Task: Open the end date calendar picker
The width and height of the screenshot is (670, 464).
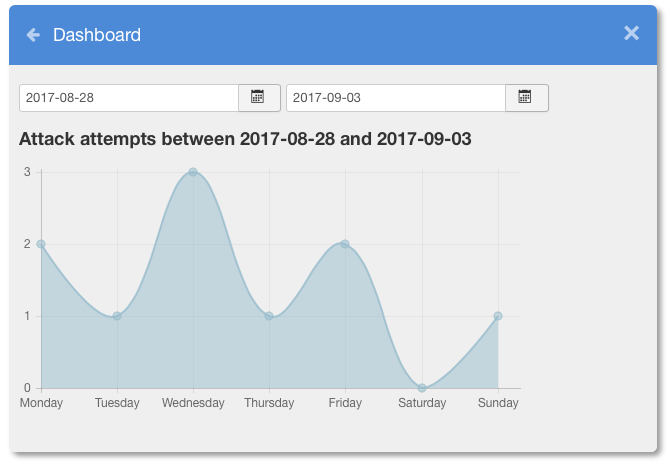Action: coord(525,98)
